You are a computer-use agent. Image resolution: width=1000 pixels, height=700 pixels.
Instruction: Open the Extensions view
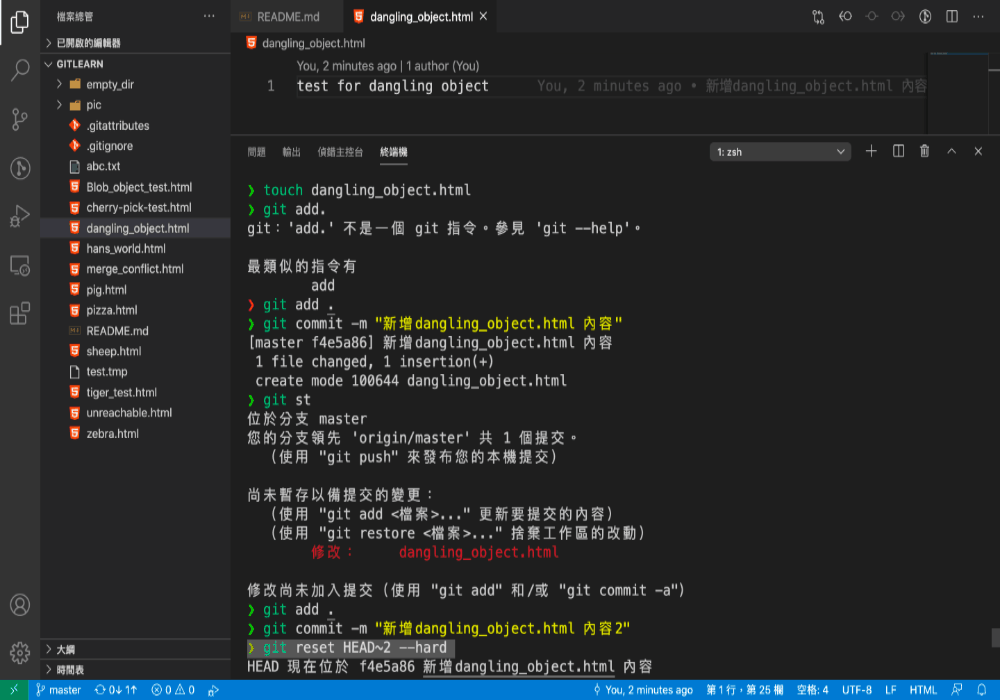[x=20, y=314]
